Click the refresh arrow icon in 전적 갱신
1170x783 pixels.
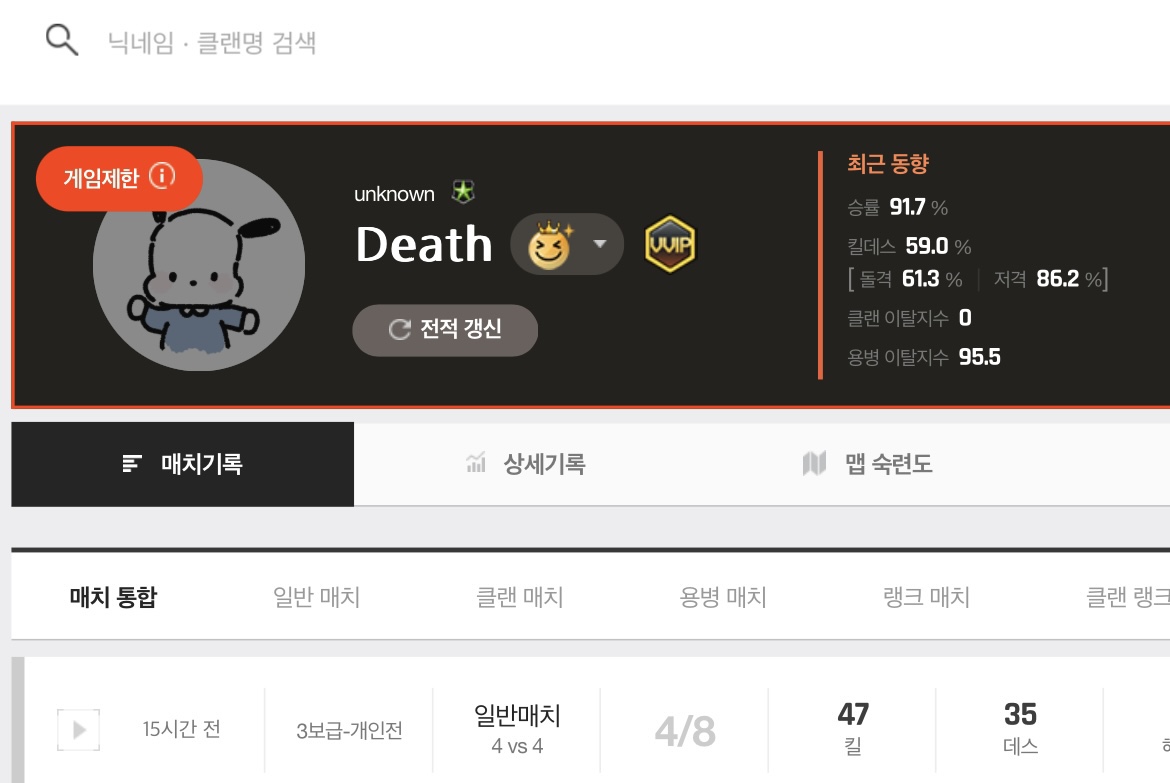pyautogui.click(x=400, y=329)
